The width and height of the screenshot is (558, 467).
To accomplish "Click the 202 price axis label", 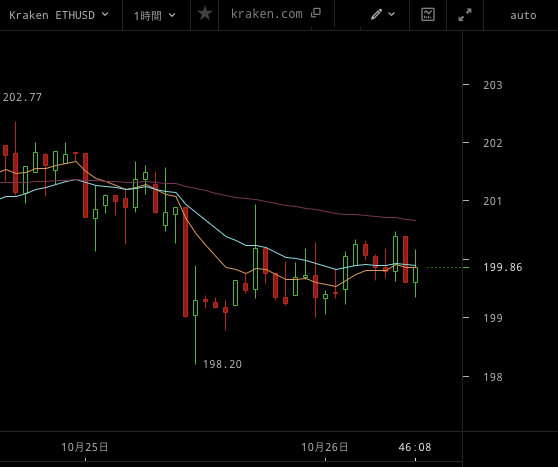I will 493,143.
